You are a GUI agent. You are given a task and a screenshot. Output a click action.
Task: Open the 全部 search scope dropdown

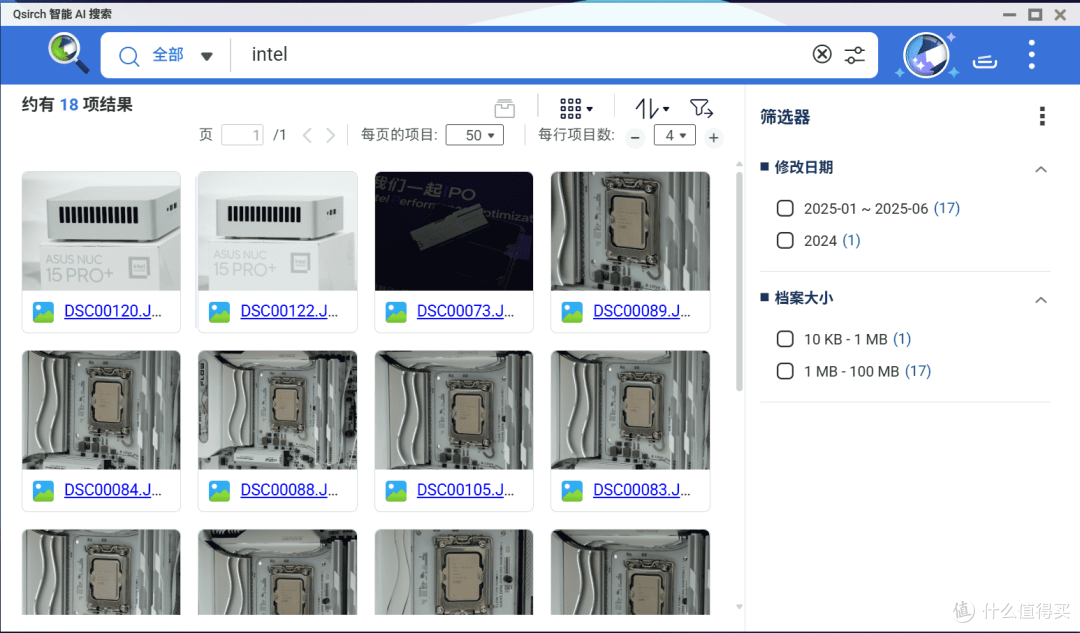(x=182, y=55)
